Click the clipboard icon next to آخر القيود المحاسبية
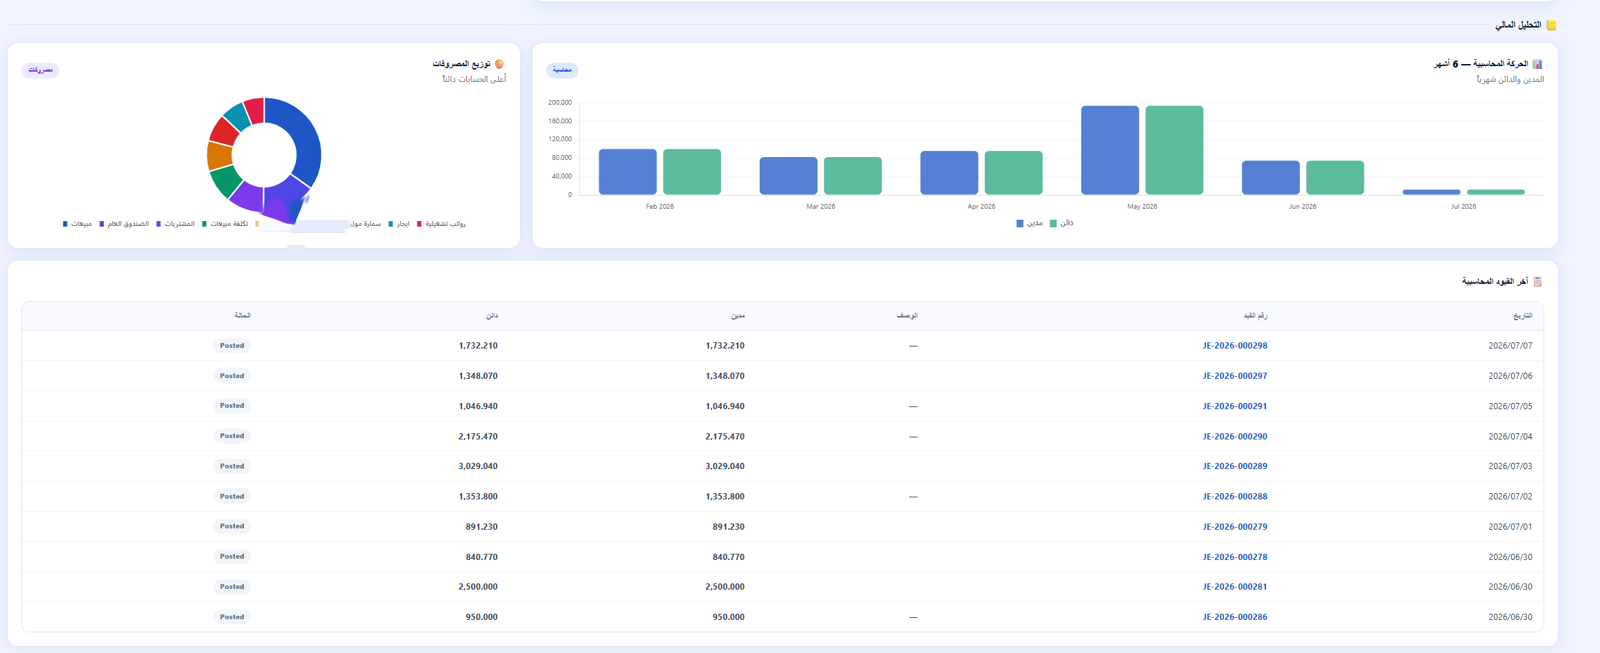Image resolution: width=1600 pixels, height=653 pixels. 1537,282
